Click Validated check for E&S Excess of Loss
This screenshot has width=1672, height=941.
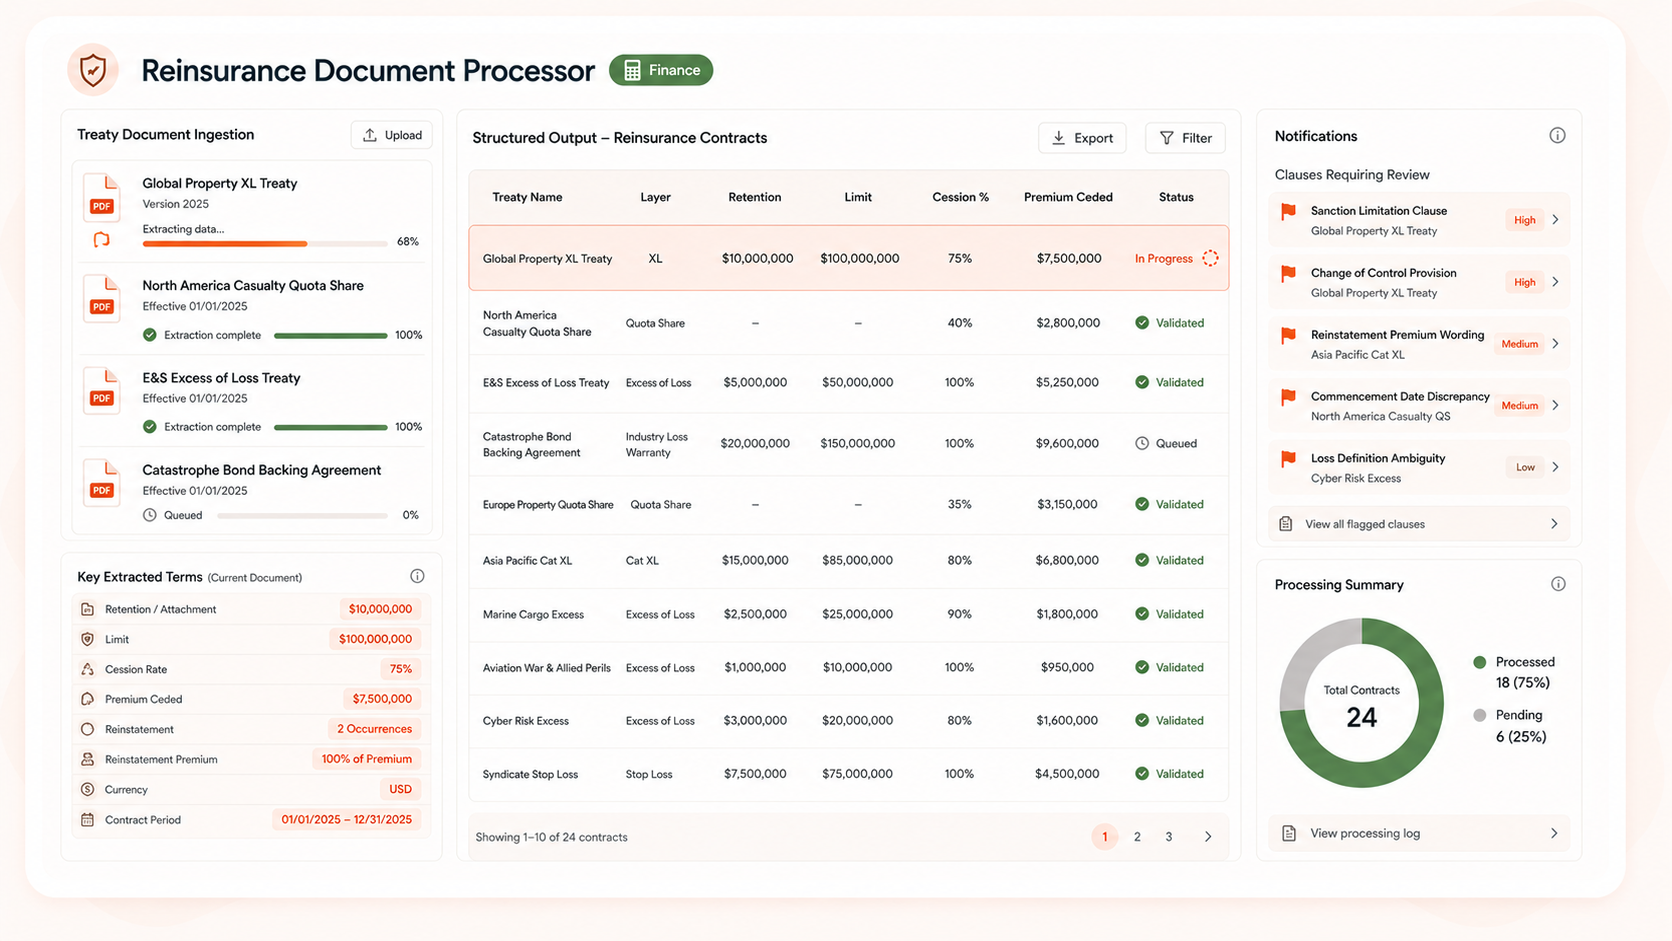point(1142,382)
